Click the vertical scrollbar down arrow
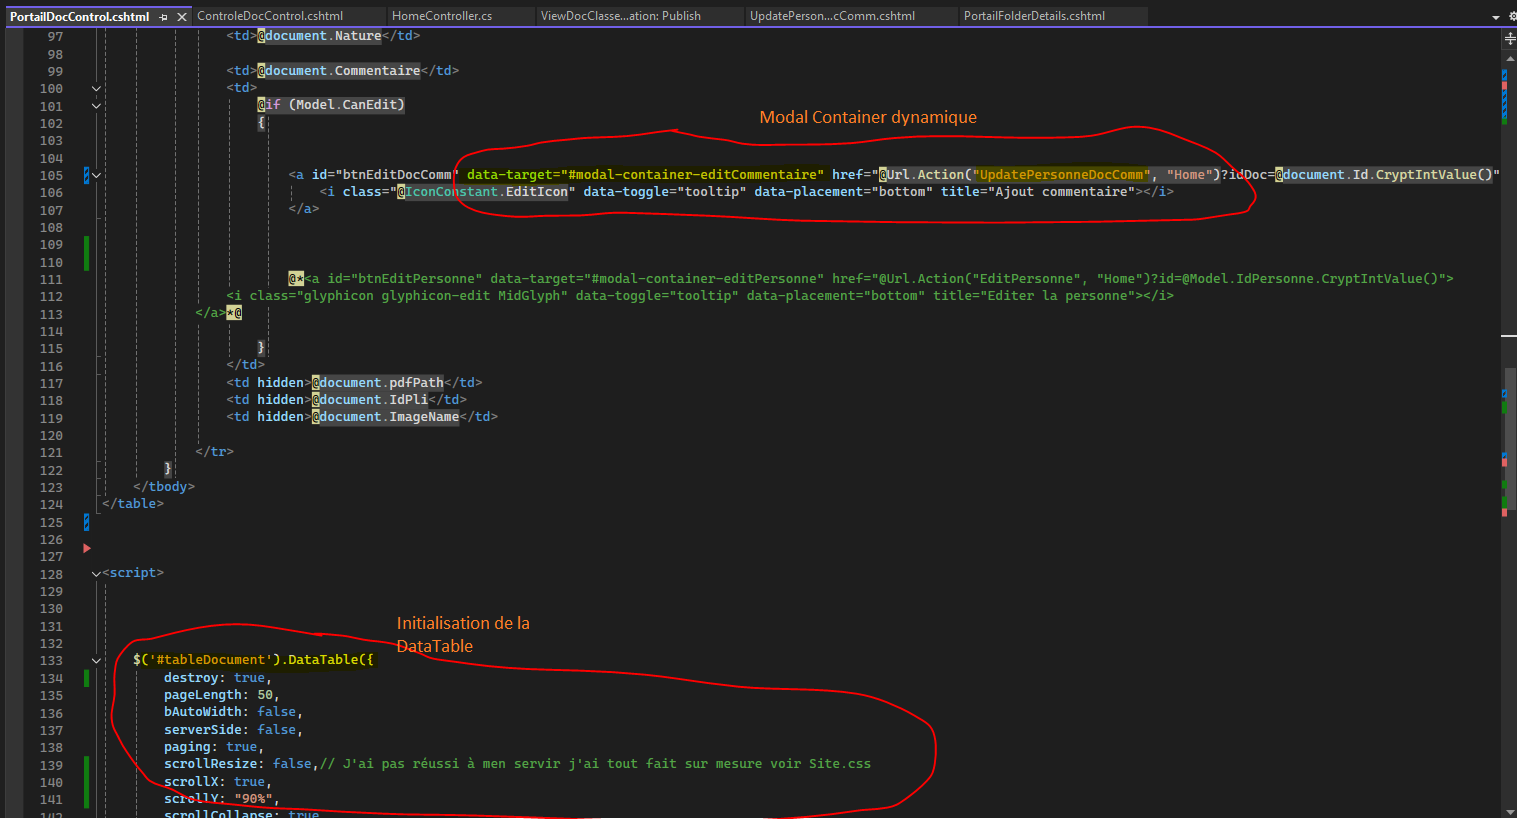Viewport: 1517px width, 819px height. click(1510, 811)
